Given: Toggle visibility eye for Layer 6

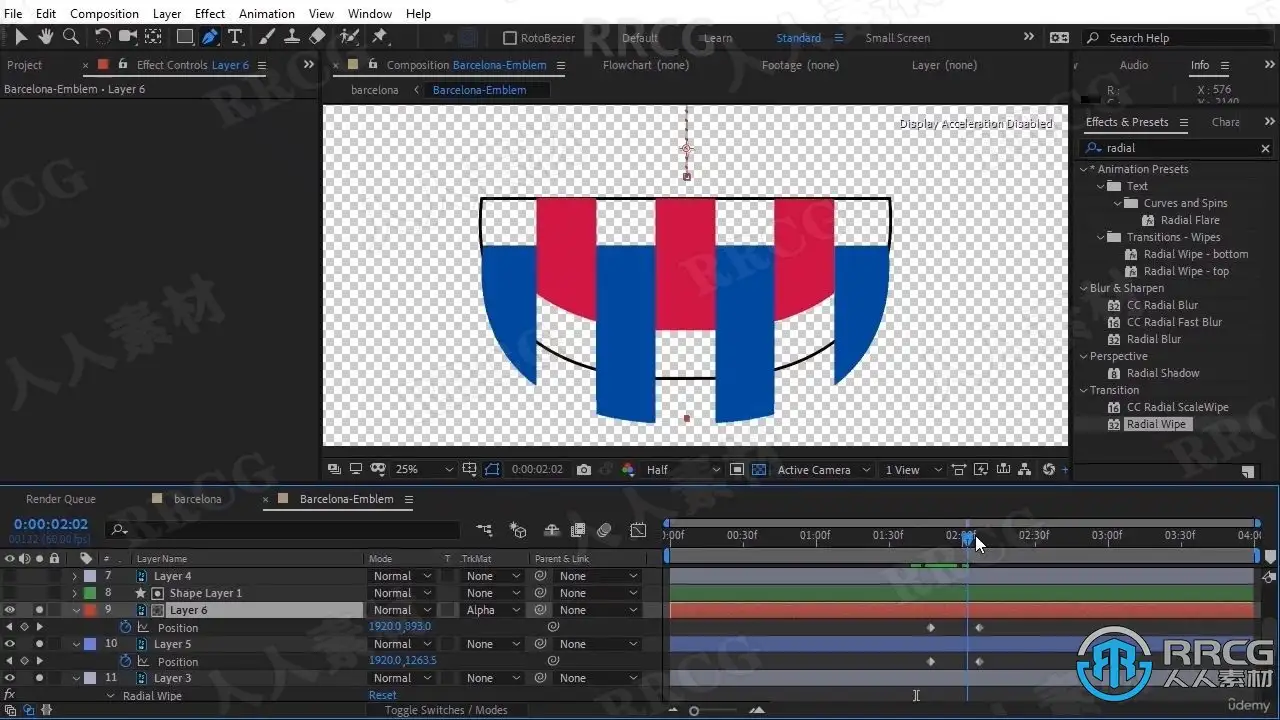Looking at the screenshot, I should [x=9, y=610].
